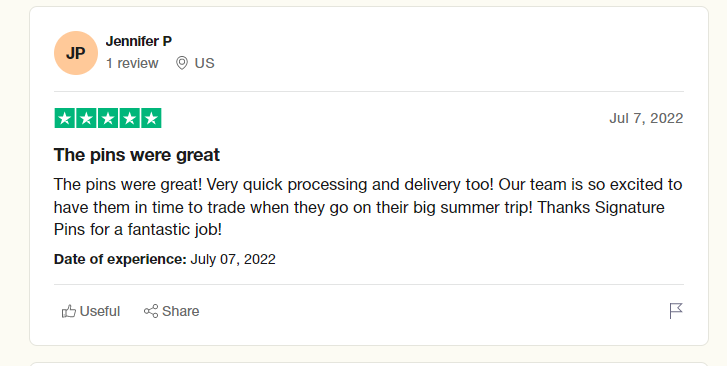This screenshot has width=727, height=366.
Task: Click the Jul 7, 2022 review date
Action: coord(646,118)
